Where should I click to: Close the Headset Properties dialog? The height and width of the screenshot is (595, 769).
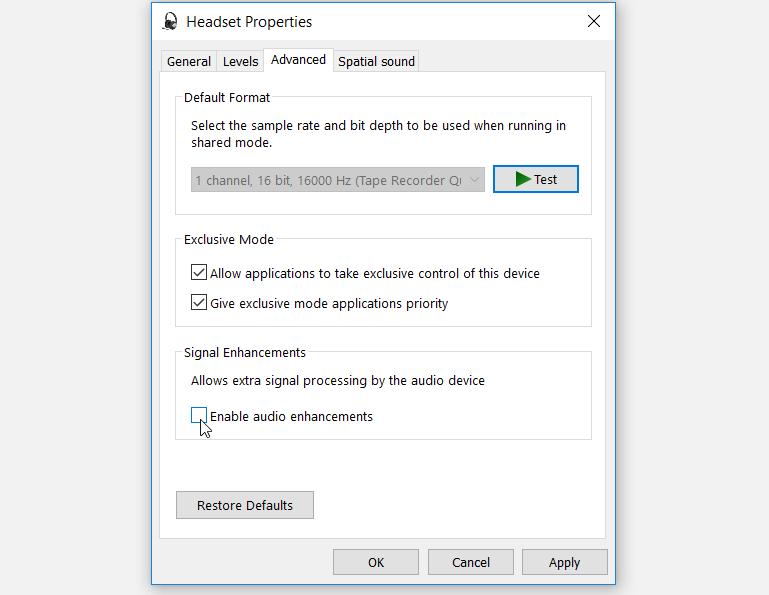point(593,21)
